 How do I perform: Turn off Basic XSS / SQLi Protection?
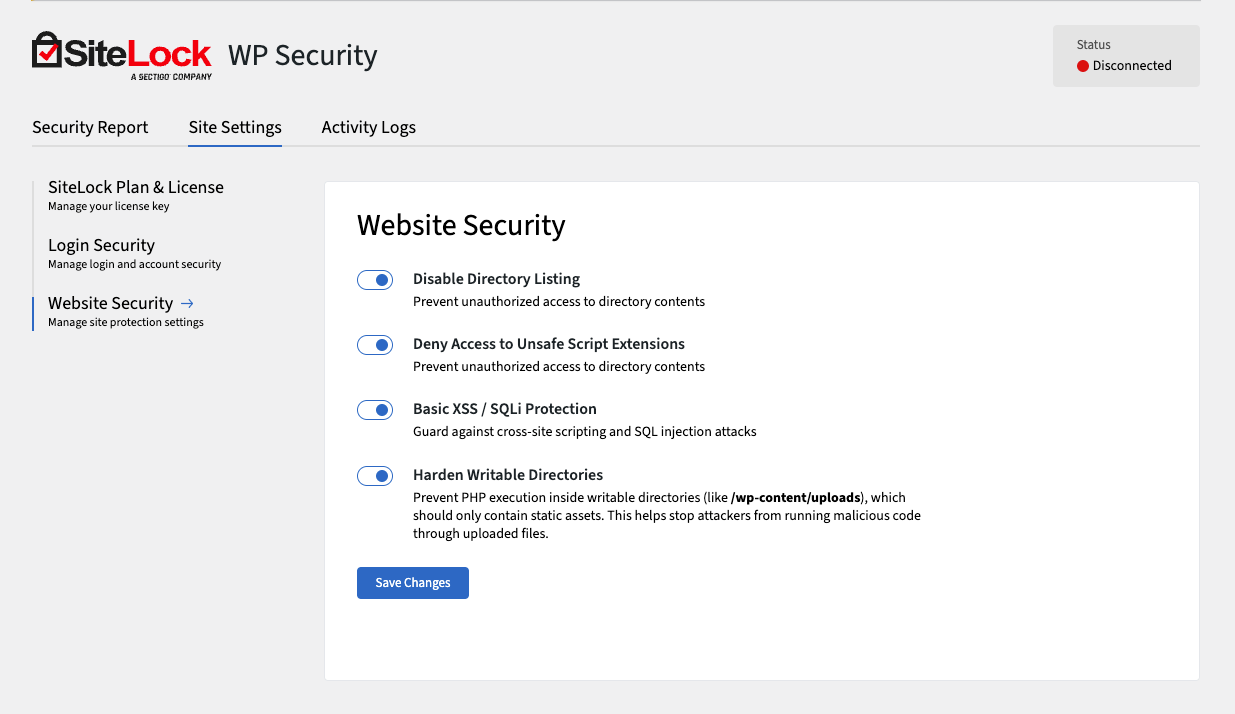[x=375, y=410]
